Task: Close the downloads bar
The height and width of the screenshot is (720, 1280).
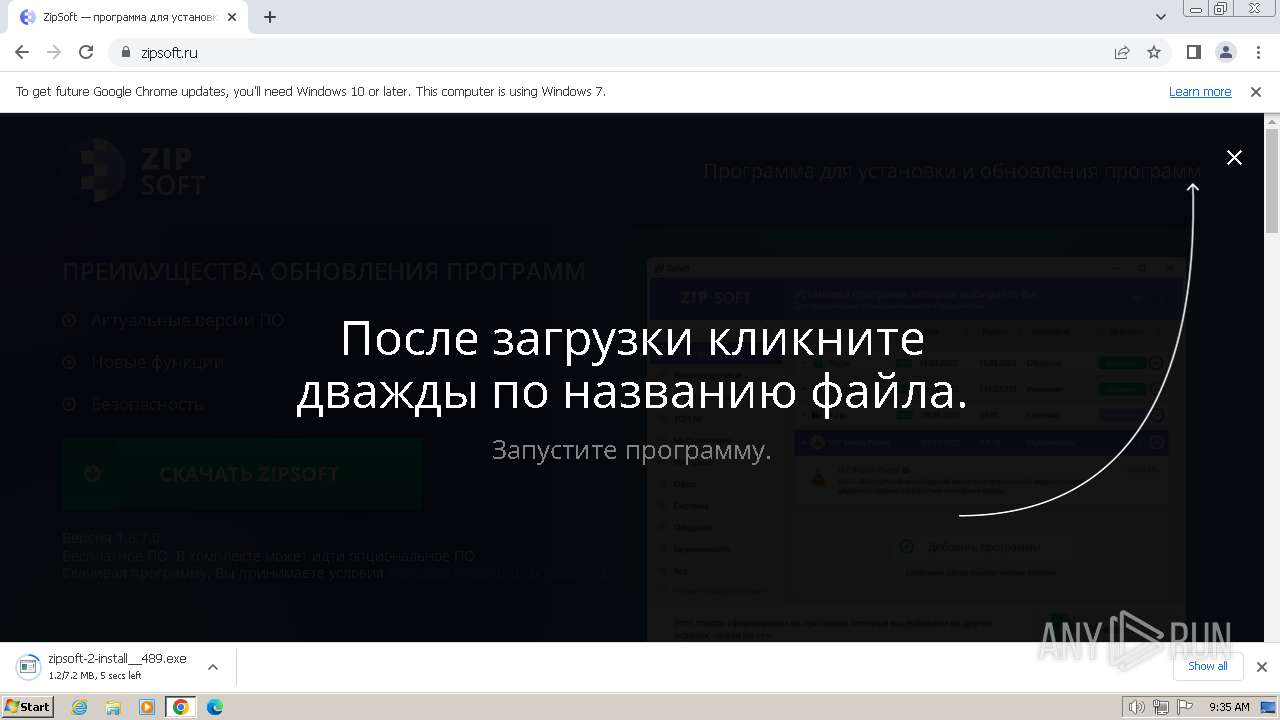Action: 1262,667
